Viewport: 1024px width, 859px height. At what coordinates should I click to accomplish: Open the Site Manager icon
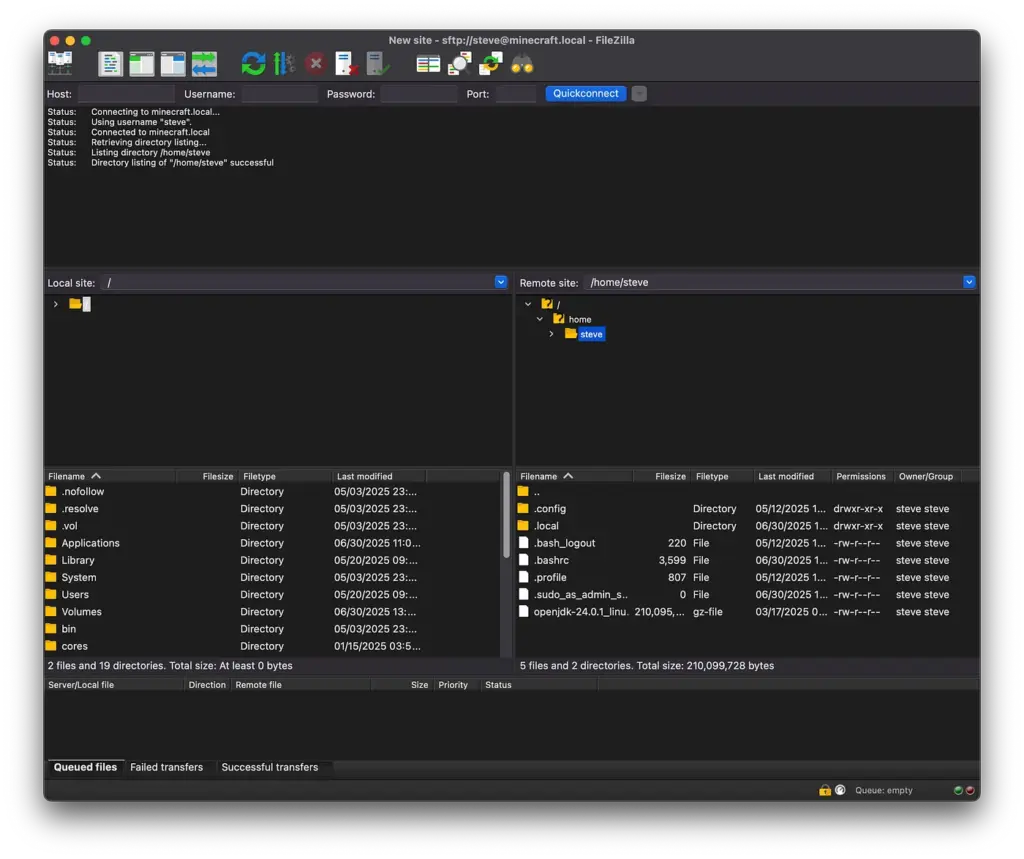pos(60,63)
